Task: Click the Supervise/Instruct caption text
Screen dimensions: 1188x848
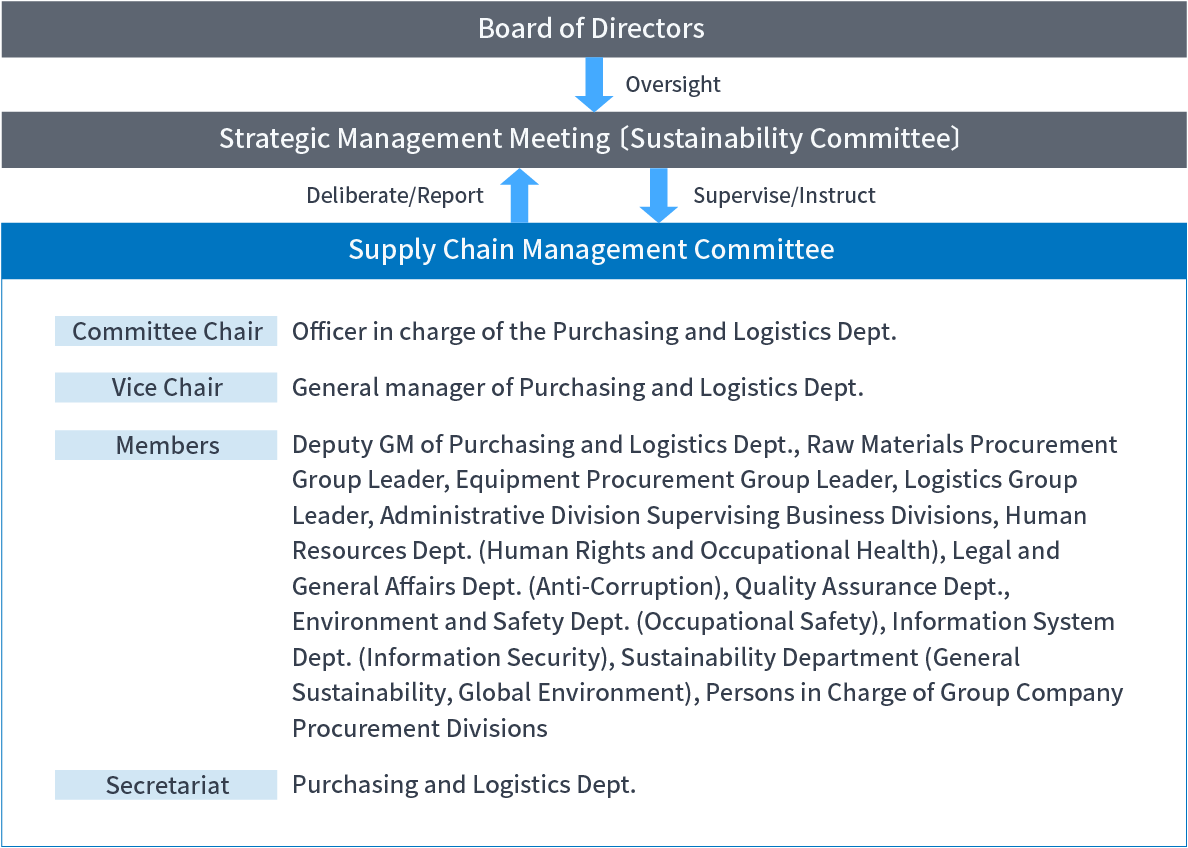Action: [784, 196]
